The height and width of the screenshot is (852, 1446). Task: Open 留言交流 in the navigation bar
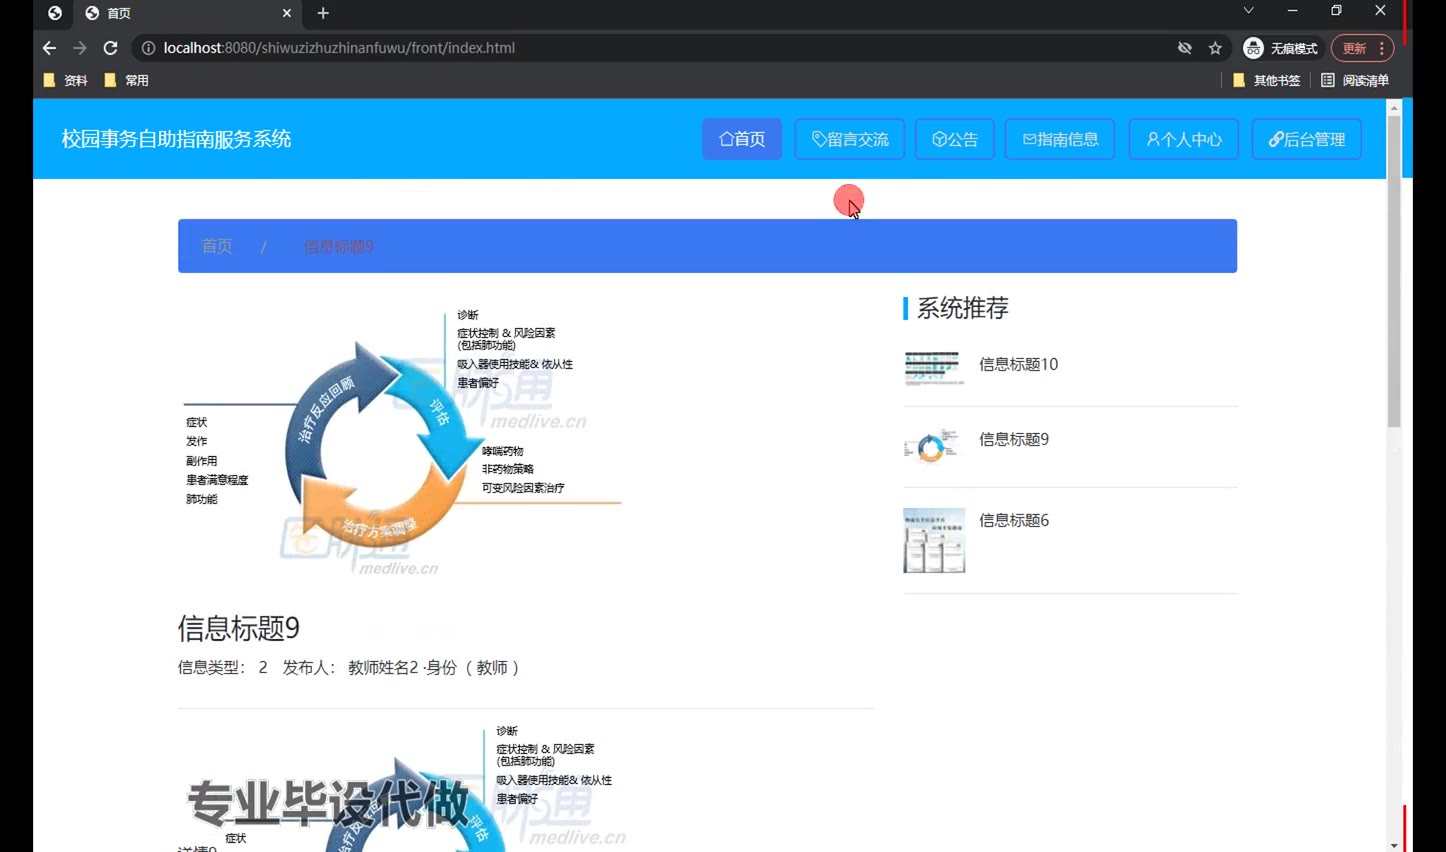pyautogui.click(x=850, y=139)
